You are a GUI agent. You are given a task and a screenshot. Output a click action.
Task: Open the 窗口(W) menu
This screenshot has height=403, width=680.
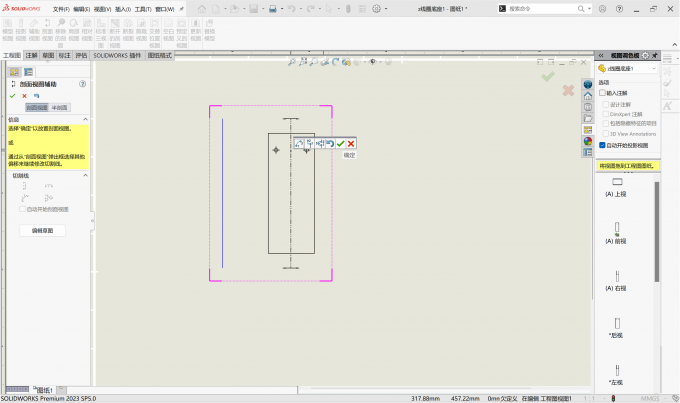point(165,9)
